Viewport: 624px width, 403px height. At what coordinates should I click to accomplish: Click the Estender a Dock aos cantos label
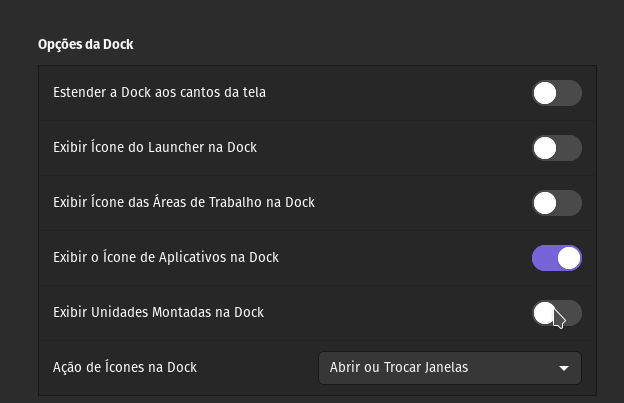pyautogui.click(x=159, y=92)
